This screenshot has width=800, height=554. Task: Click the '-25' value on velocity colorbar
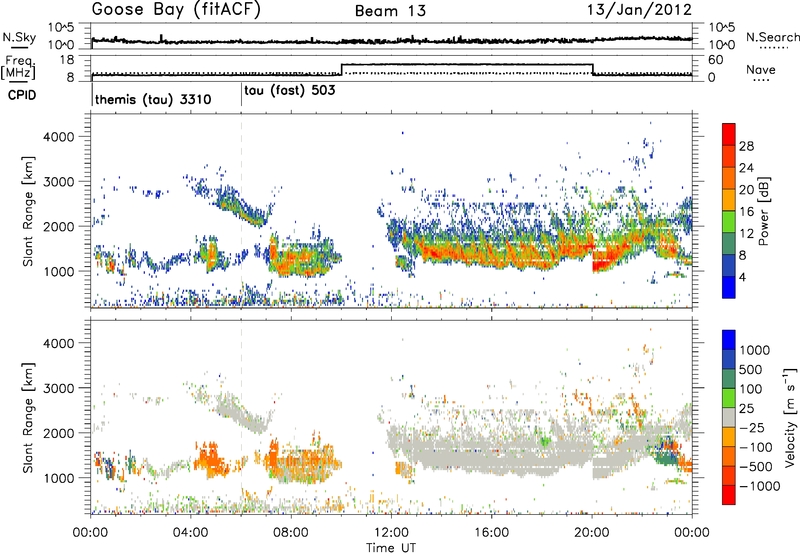[751, 428]
